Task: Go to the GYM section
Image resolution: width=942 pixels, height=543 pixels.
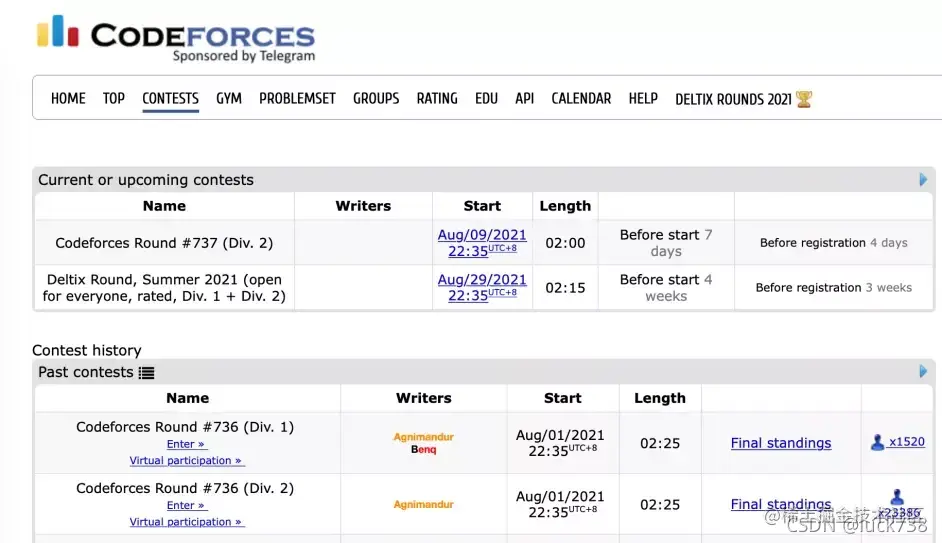Action: tap(229, 99)
